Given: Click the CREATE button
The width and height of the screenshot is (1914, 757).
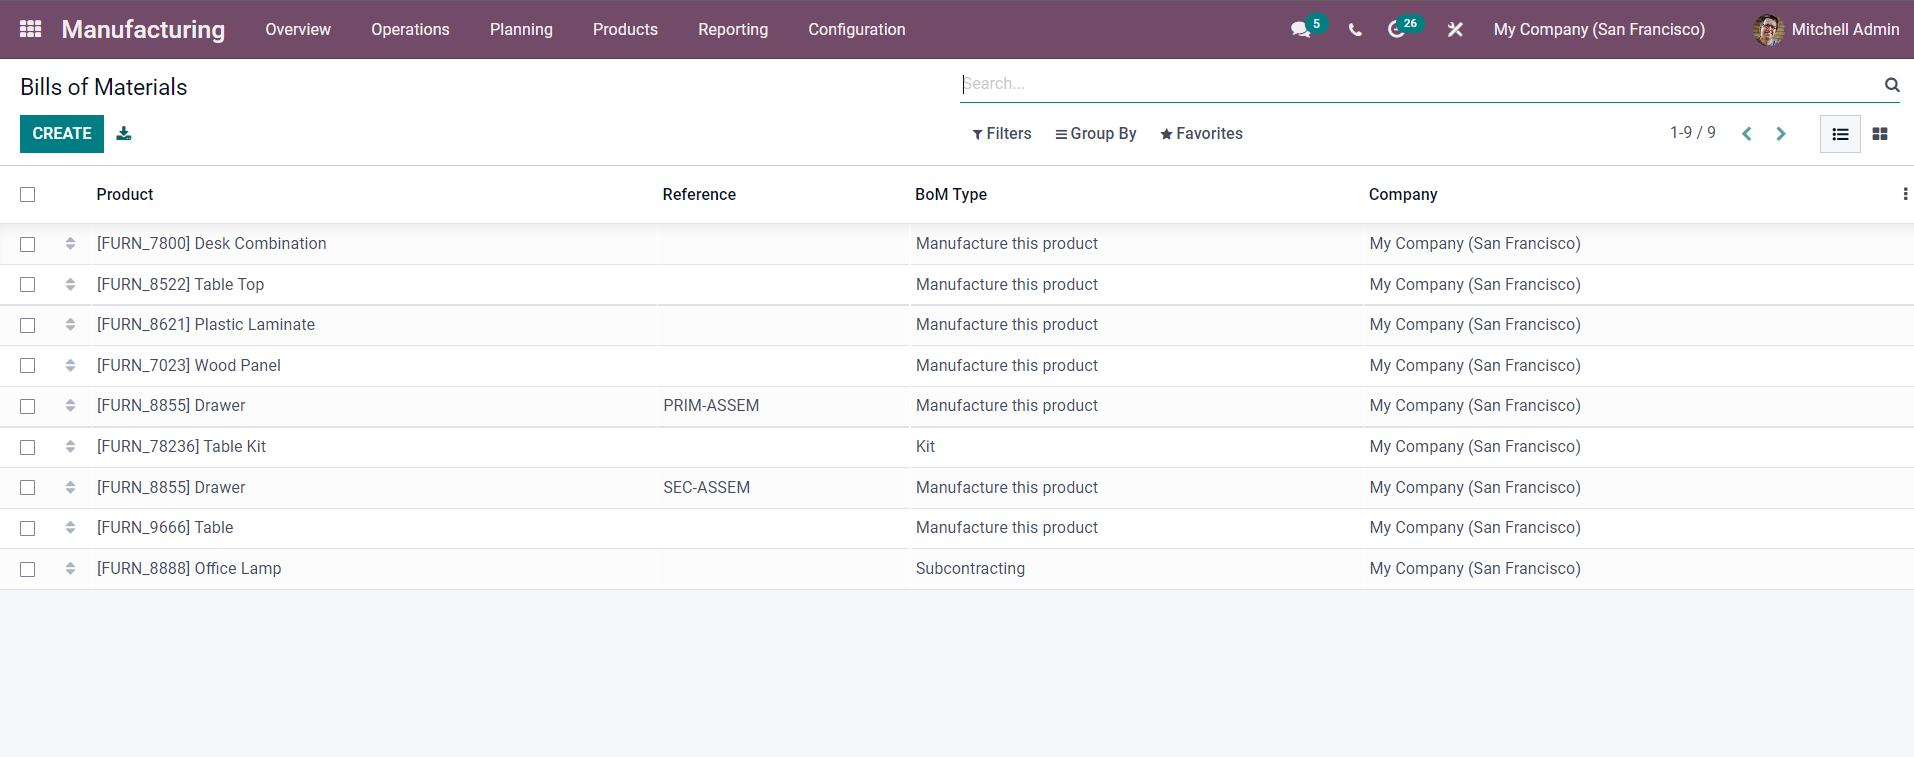Looking at the screenshot, I should click(62, 134).
